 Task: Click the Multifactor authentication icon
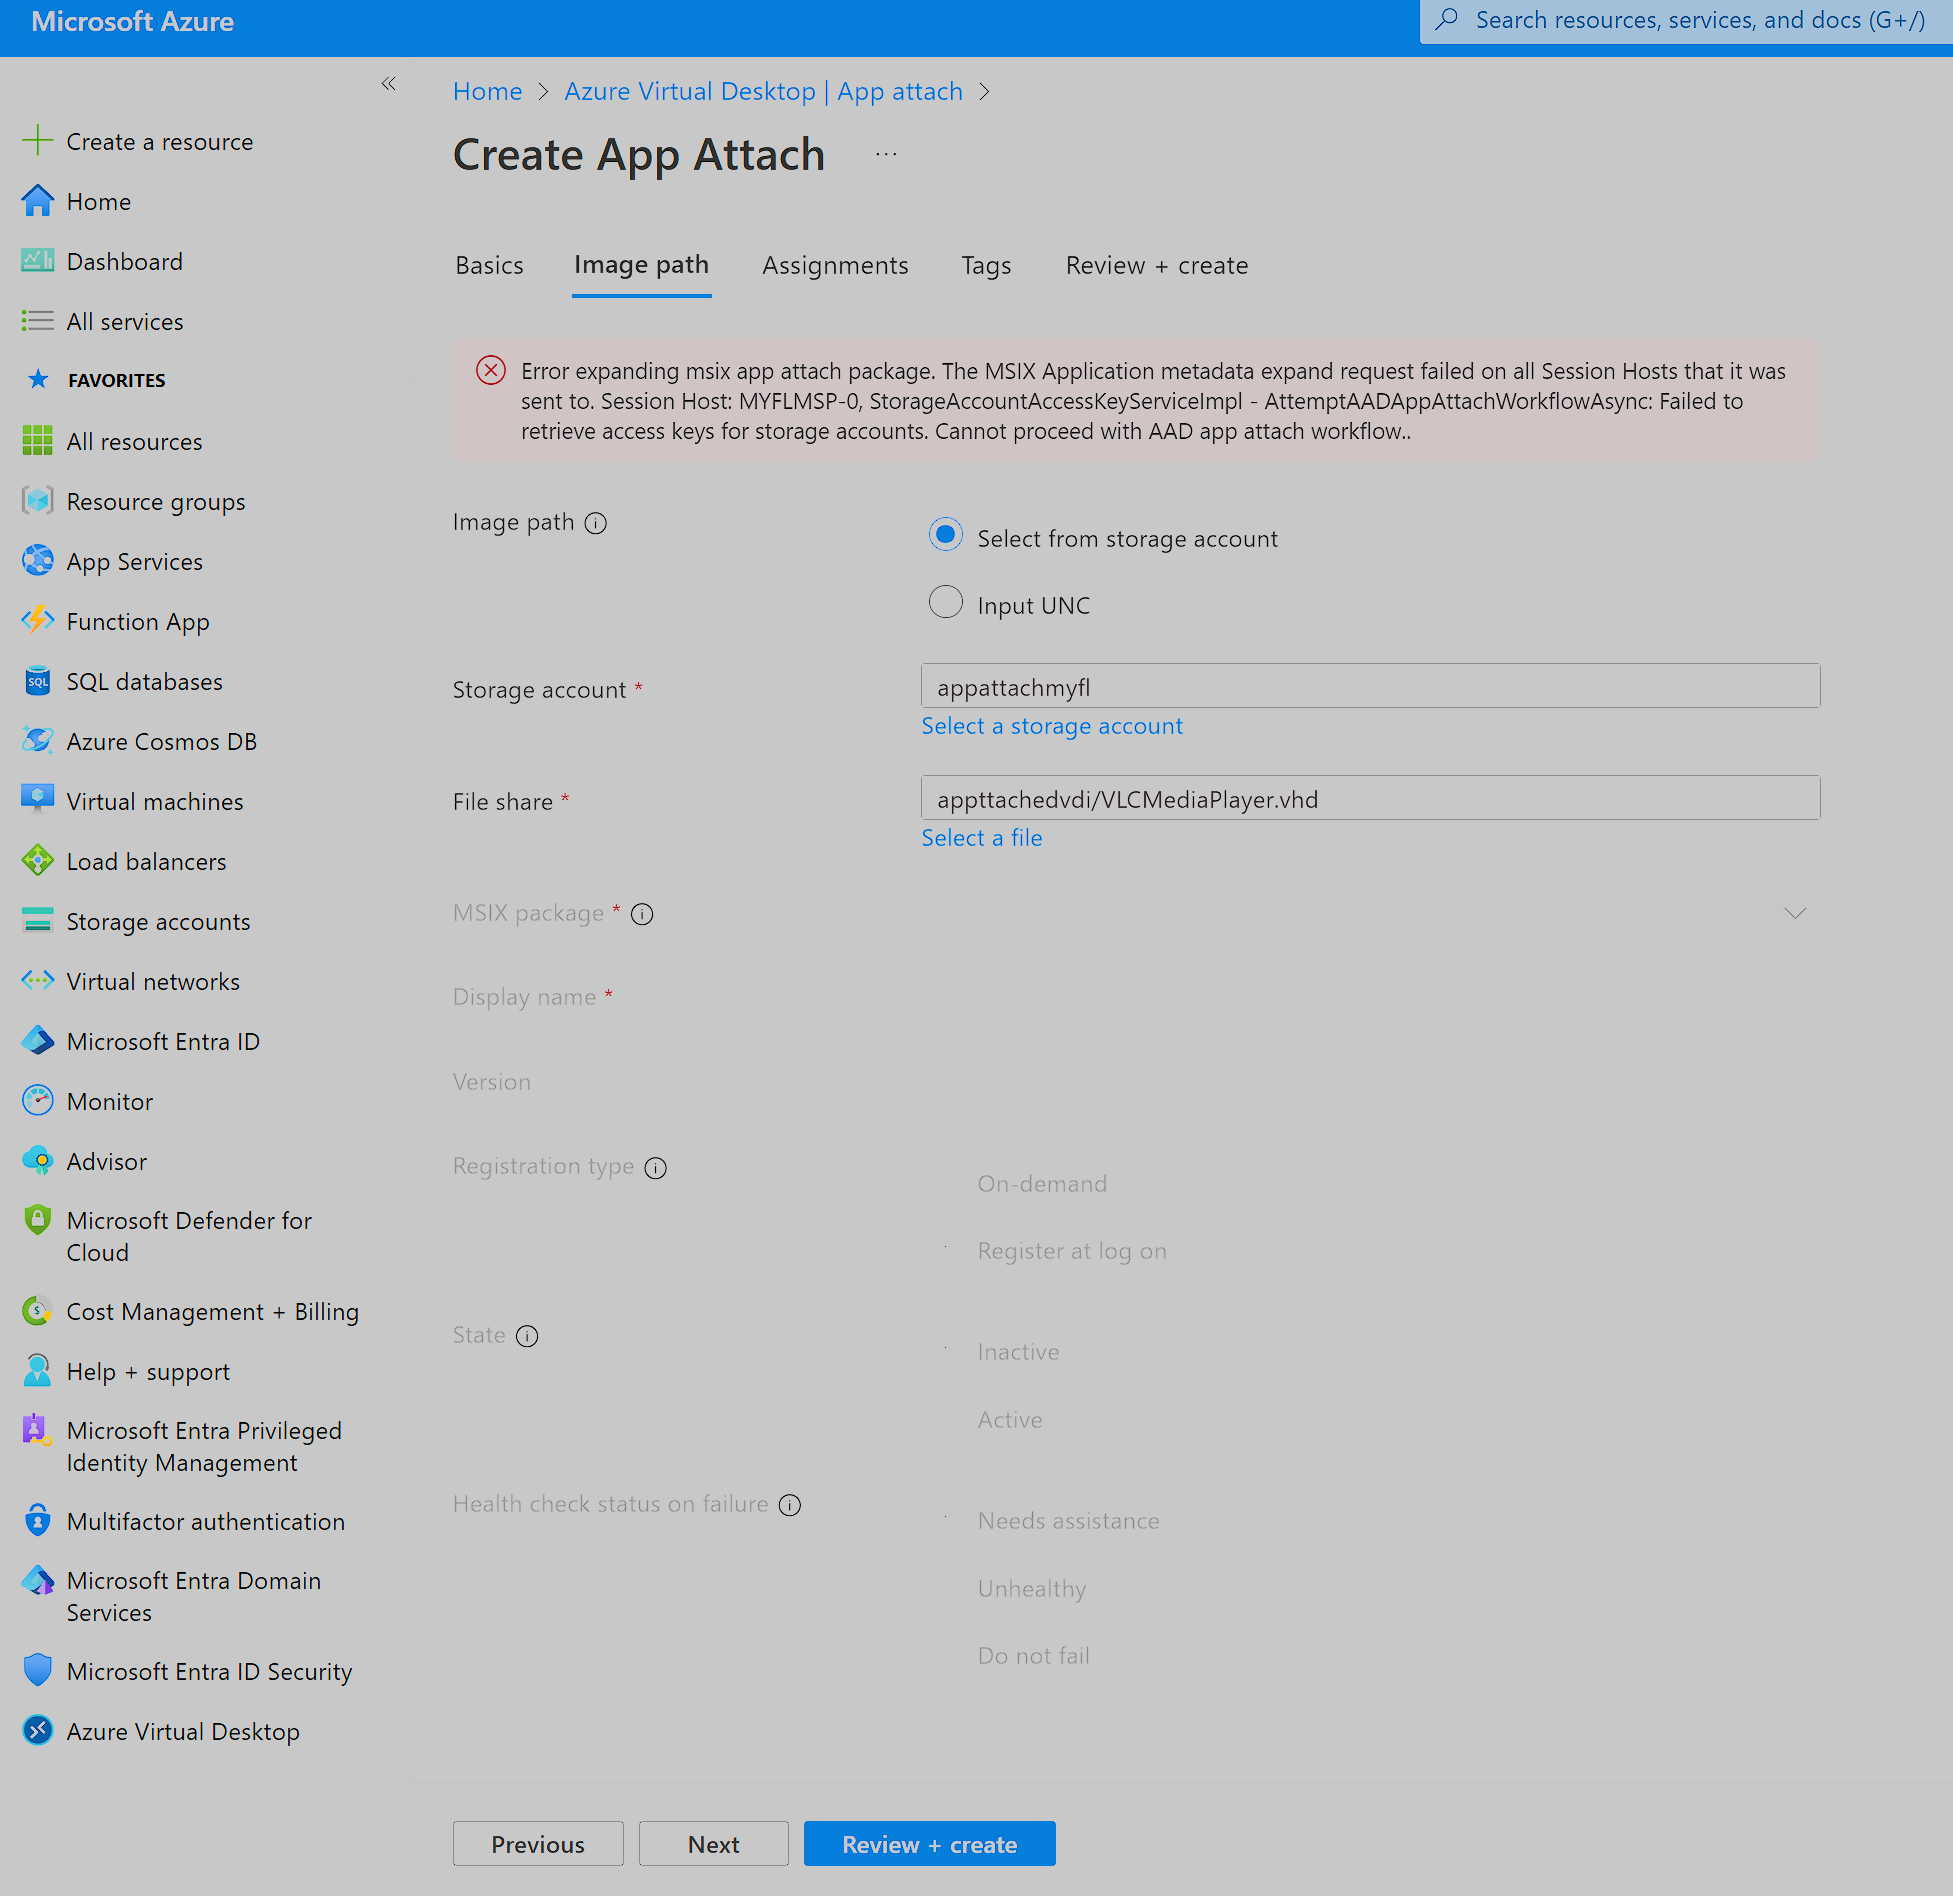point(37,1520)
